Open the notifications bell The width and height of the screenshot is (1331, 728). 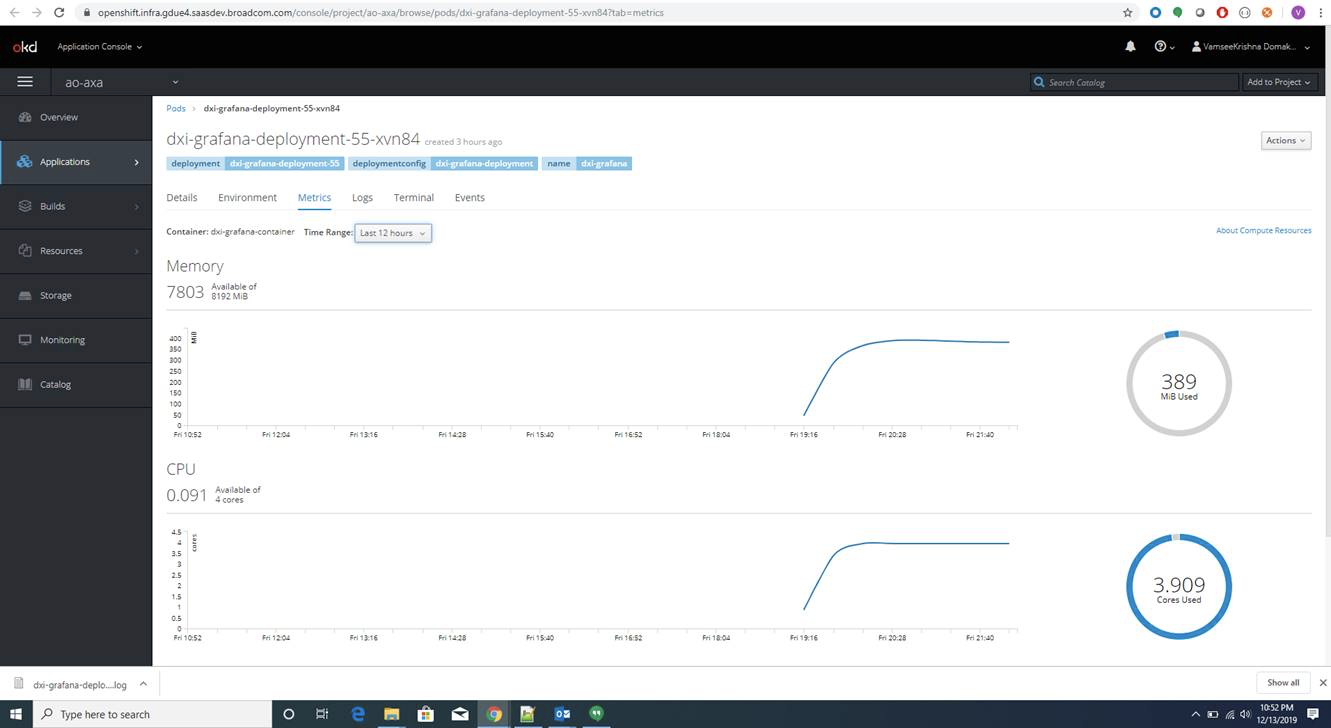[x=1129, y=46]
